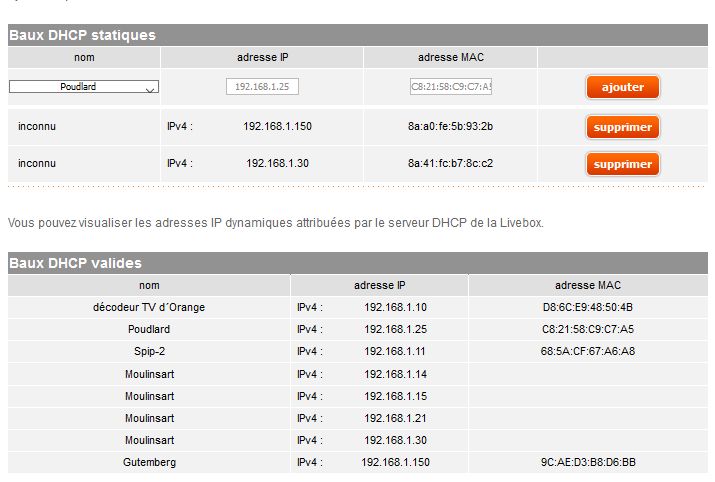Open the Poudlard name dropdown
The image size is (715, 482).
coord(84,87)
